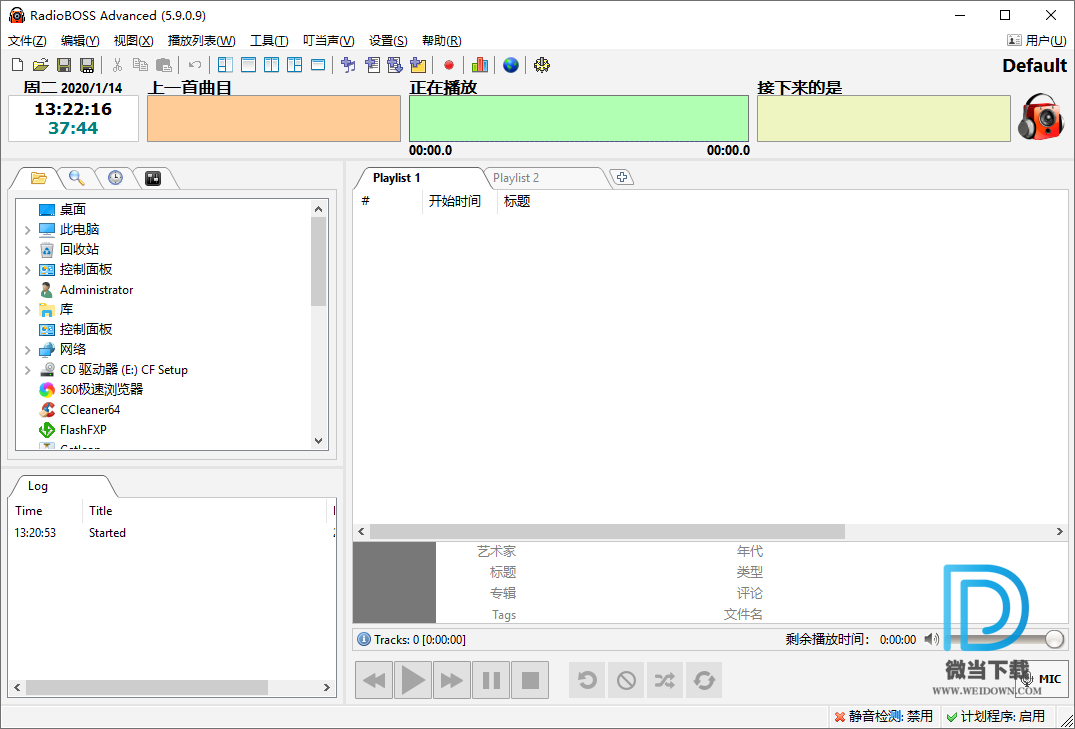The image size is (1075, 729).
Task: Open the 工具(T) menu
Action: (269, 41)
